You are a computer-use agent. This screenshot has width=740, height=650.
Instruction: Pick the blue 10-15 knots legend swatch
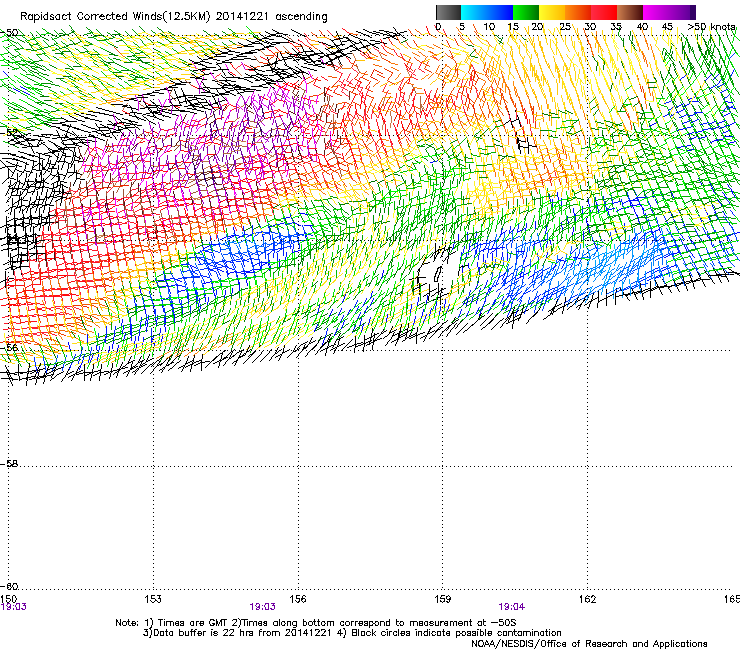pyautogui.click(x=500, y=12)
